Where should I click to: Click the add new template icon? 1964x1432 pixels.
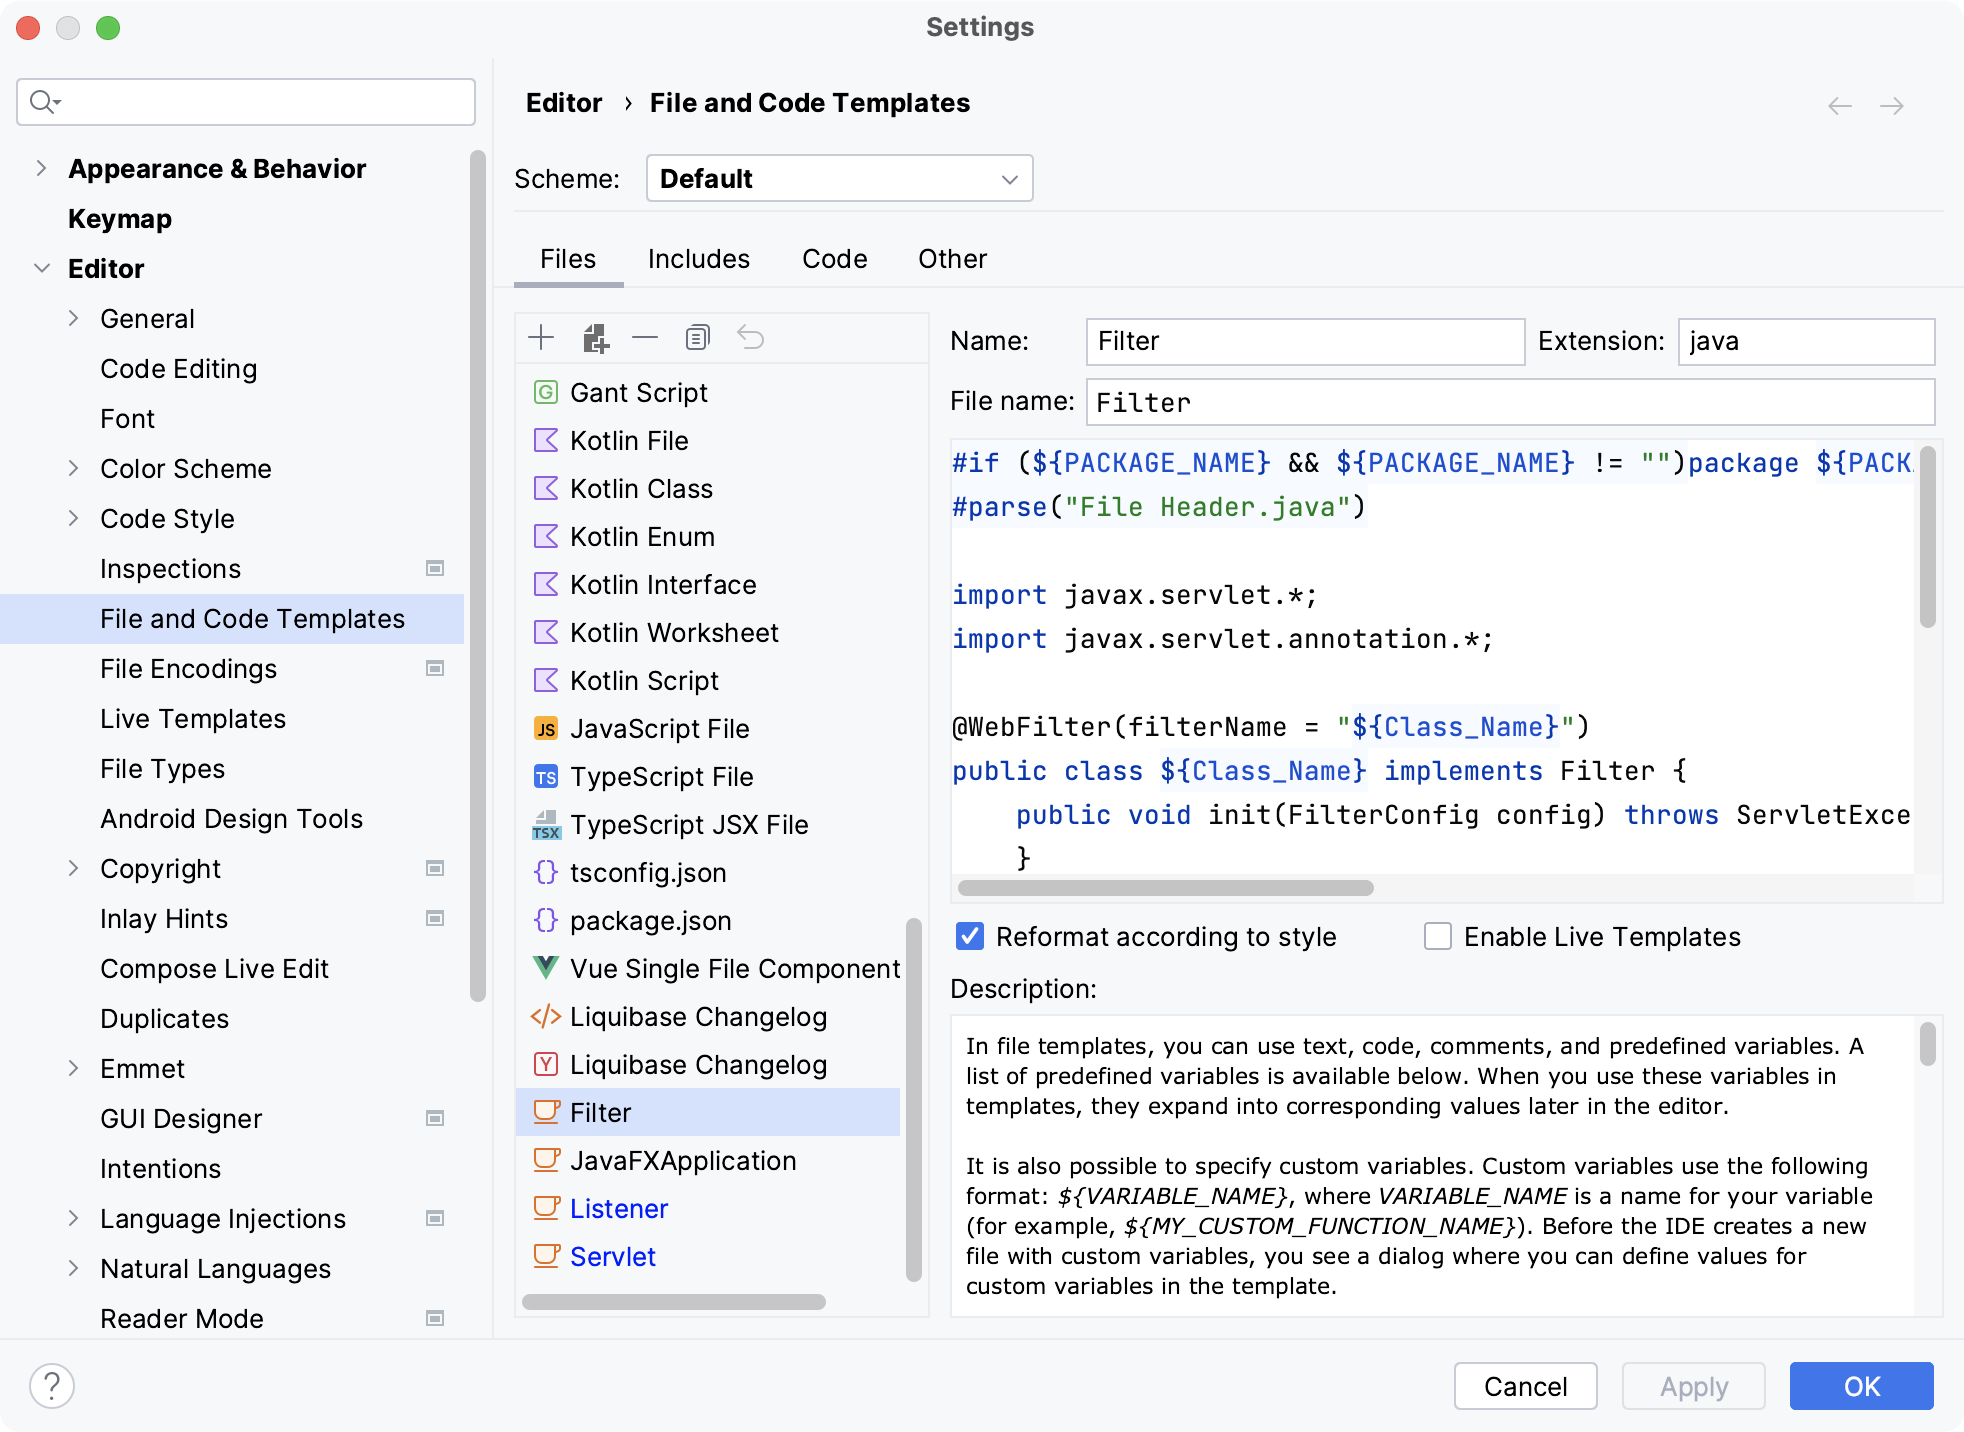tap(543, 337)
